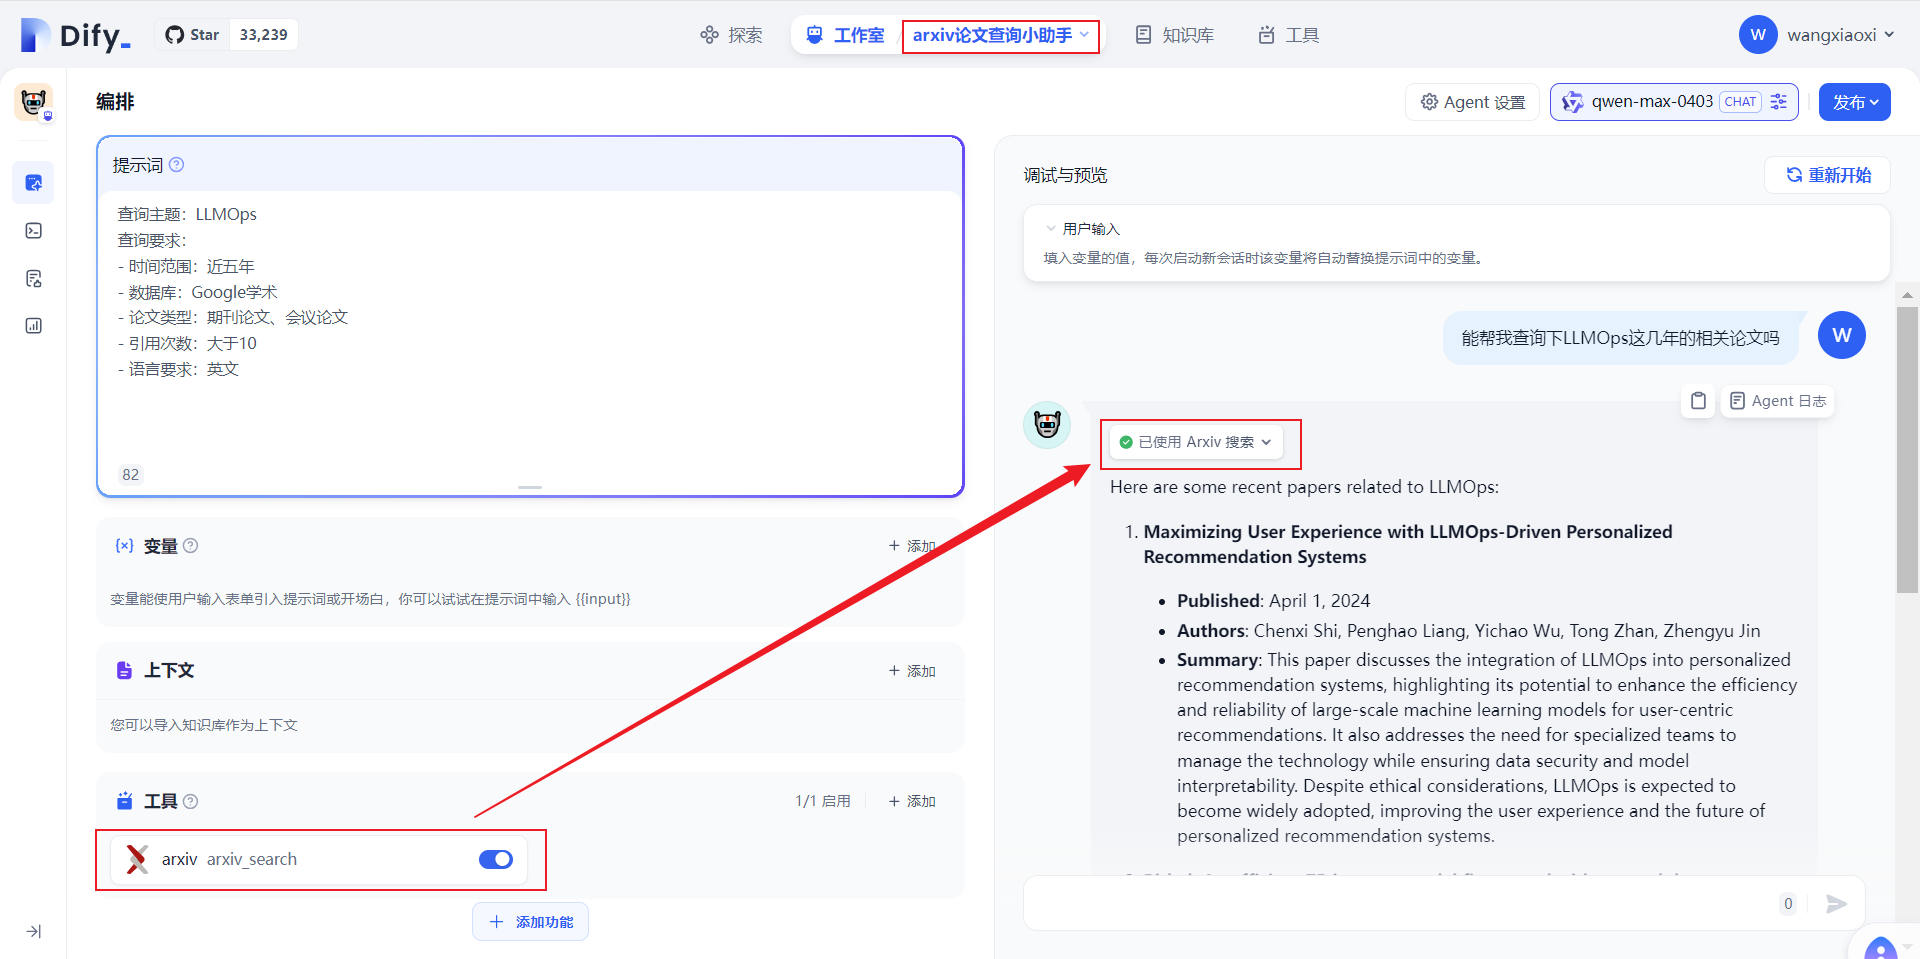Open the monitoring chart sidebar icon
1920x959 pixels.
(x=33, y=326)
